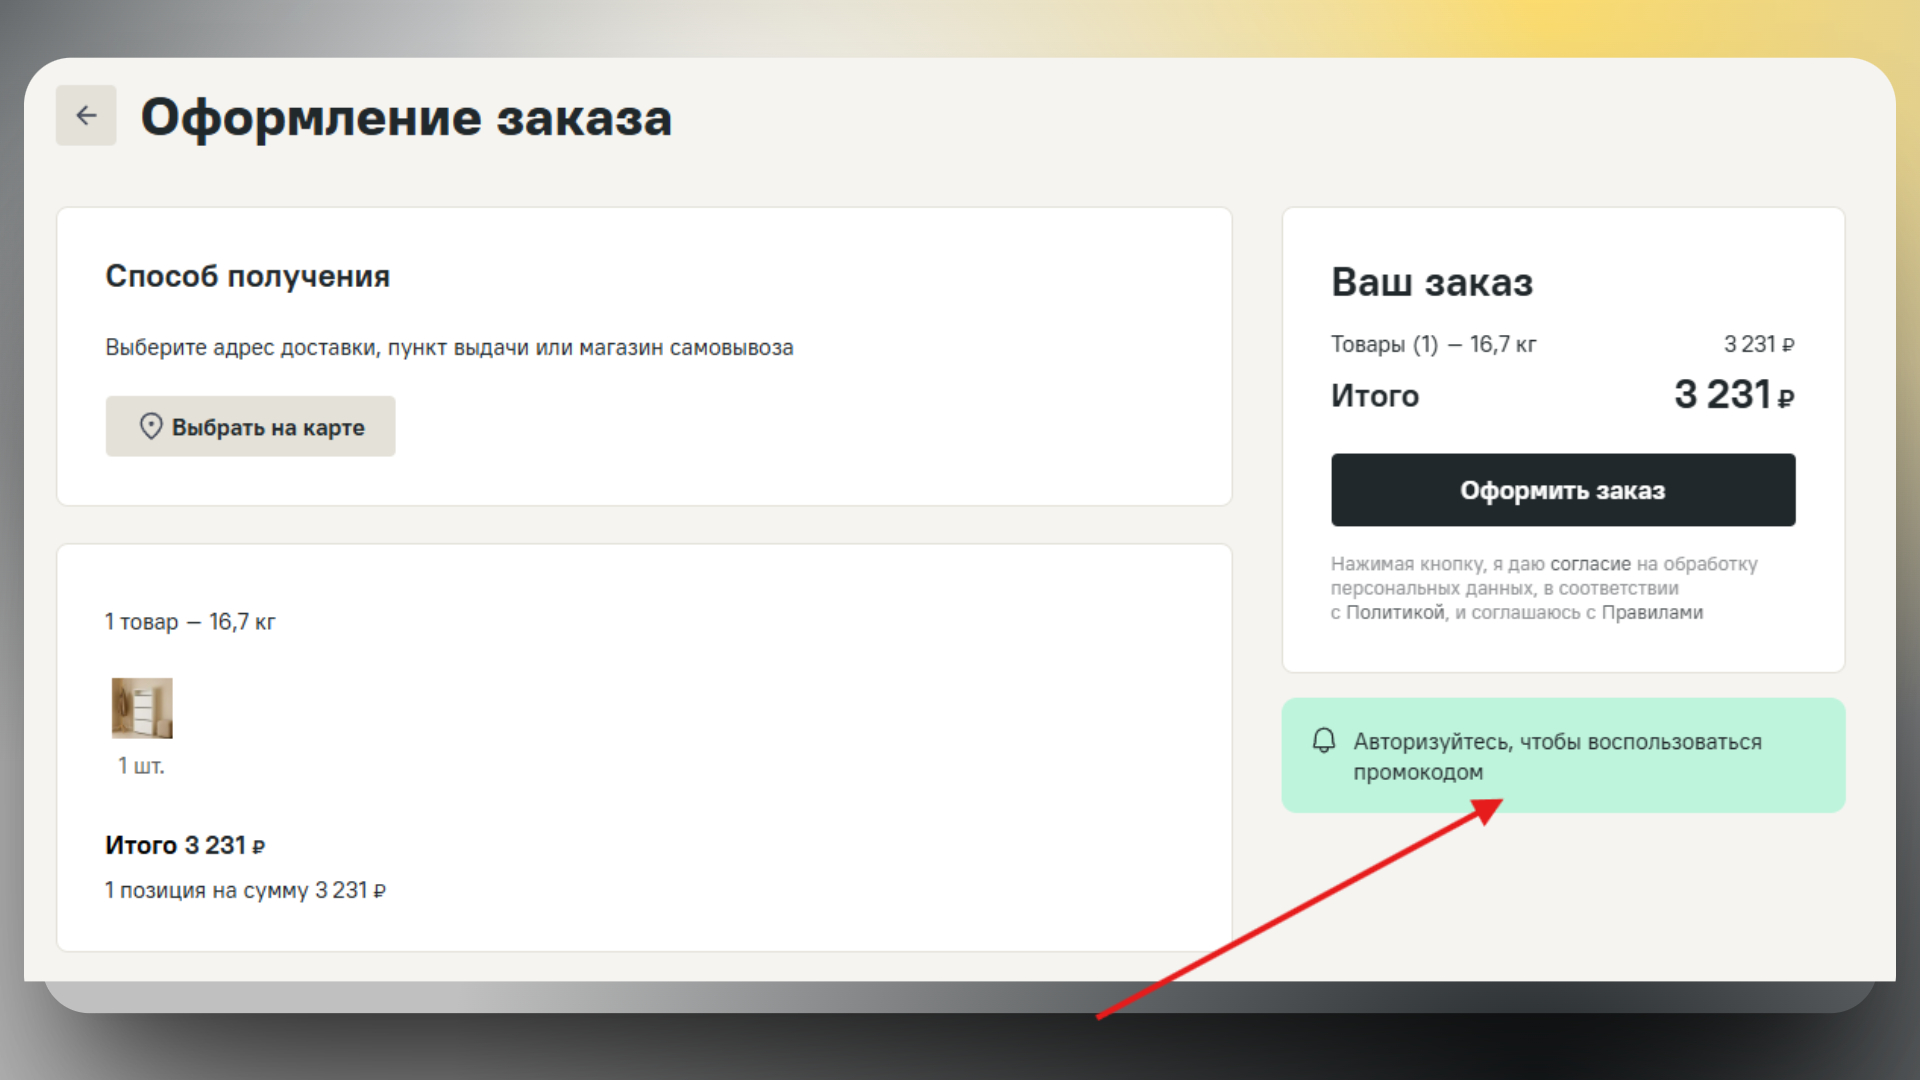The height and width of the screenshot is (1080, 1920).
Task: Click the Оформление заказа page heading
Action: pos(406,118)
